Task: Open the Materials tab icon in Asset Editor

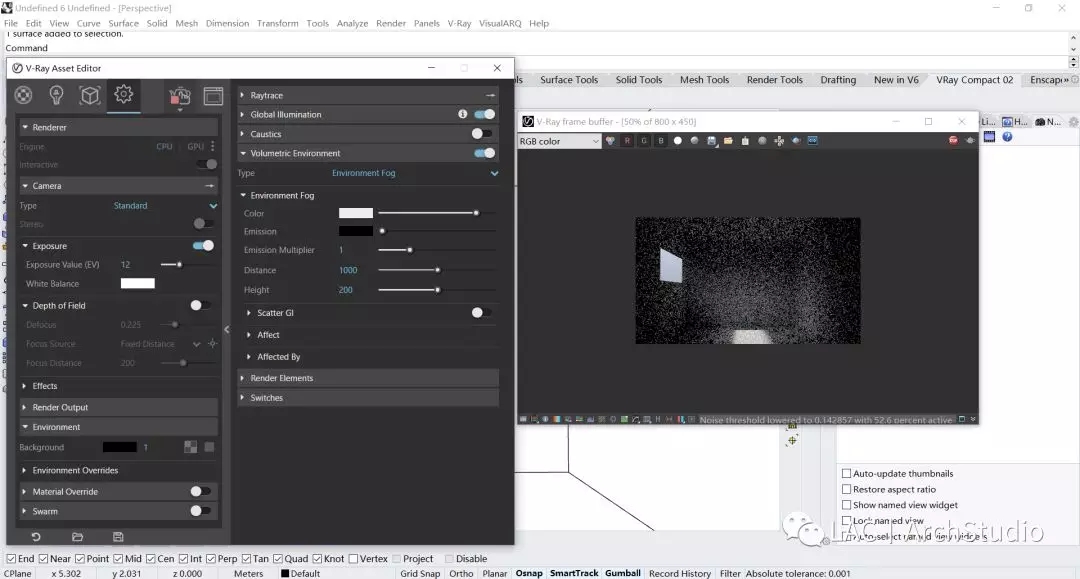Action: coord(23,95)
